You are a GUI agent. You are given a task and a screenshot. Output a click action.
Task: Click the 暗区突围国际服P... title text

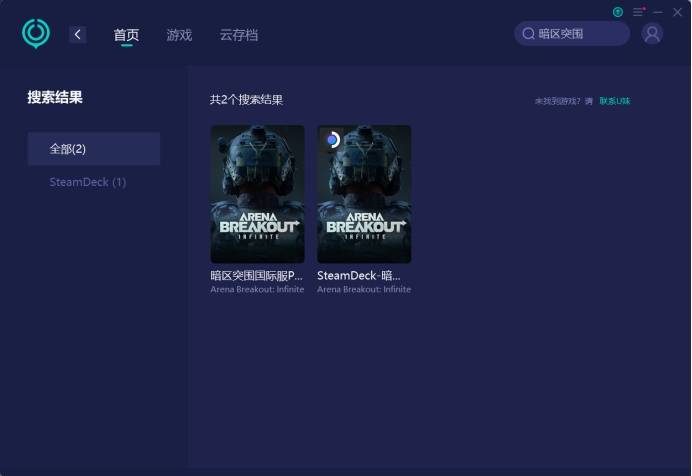256,275
